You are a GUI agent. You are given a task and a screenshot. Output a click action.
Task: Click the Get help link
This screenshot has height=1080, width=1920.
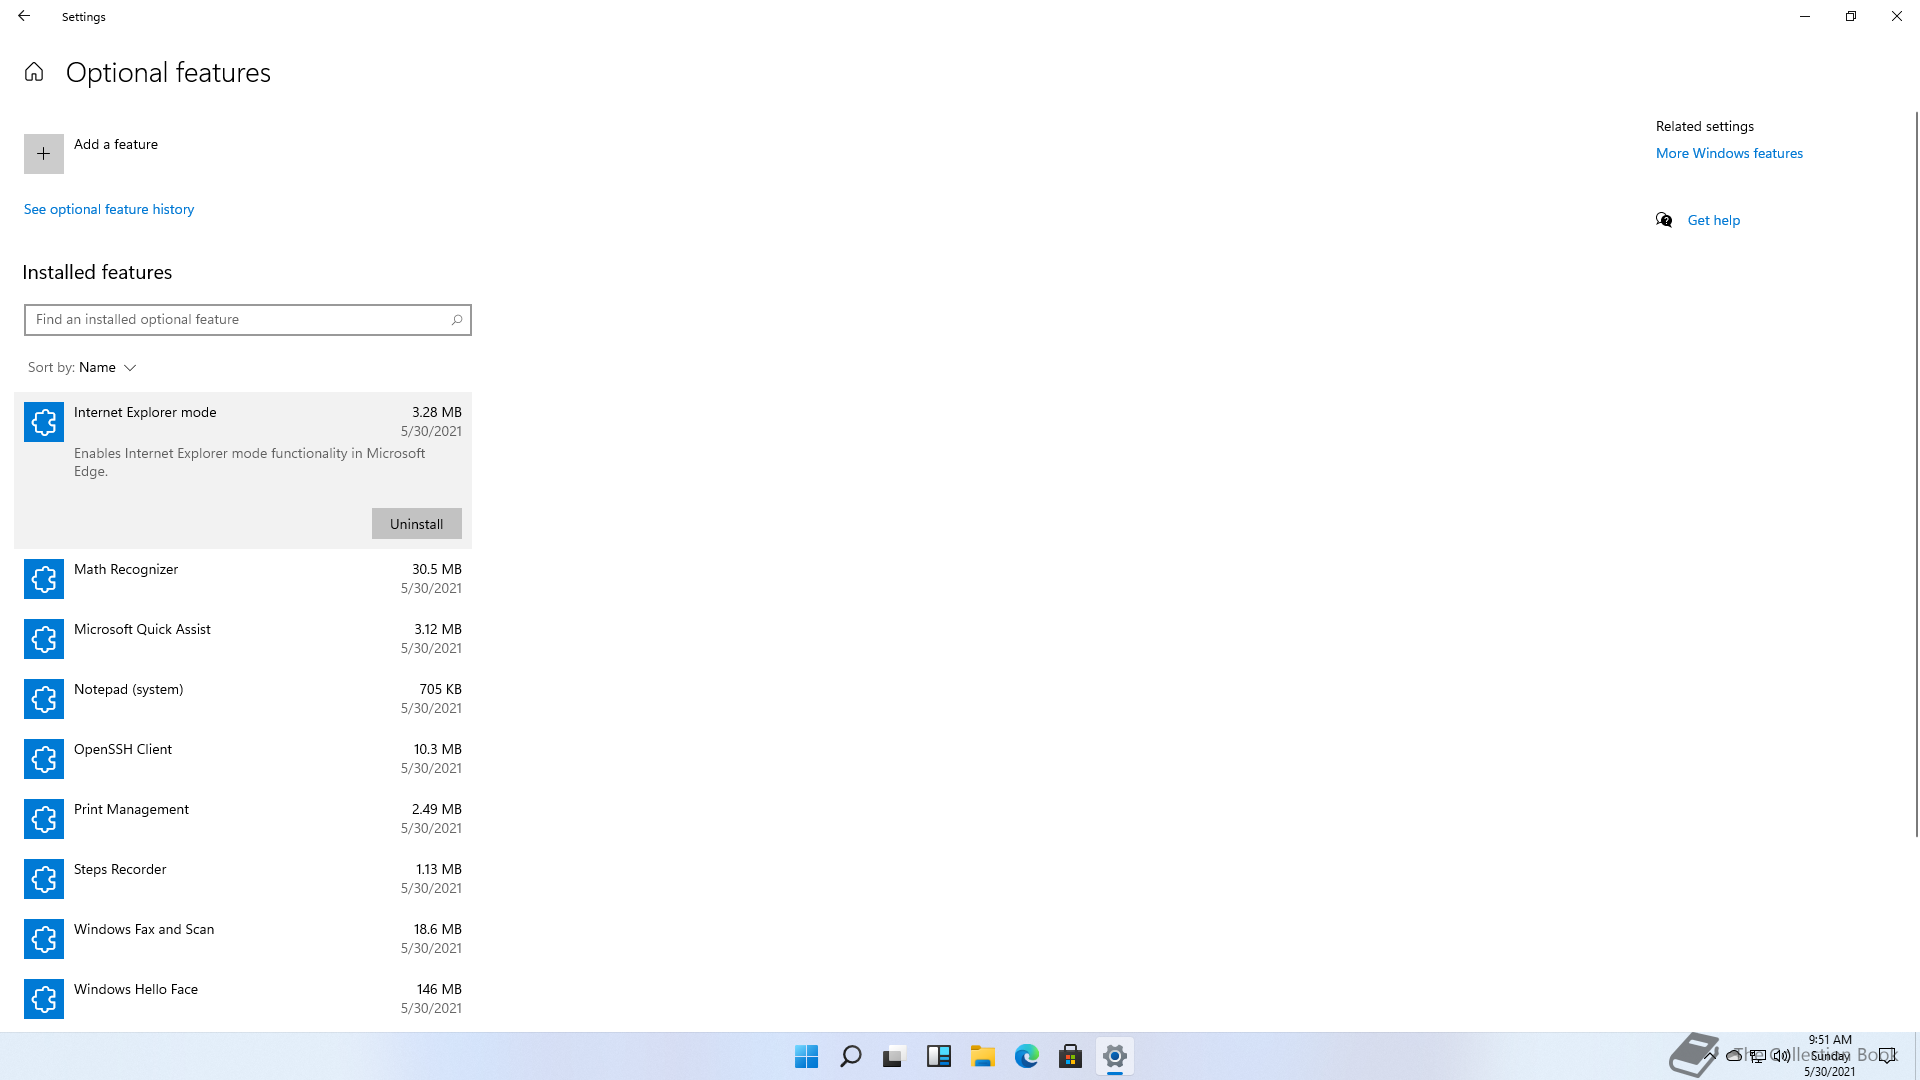tap(1713, 220)
